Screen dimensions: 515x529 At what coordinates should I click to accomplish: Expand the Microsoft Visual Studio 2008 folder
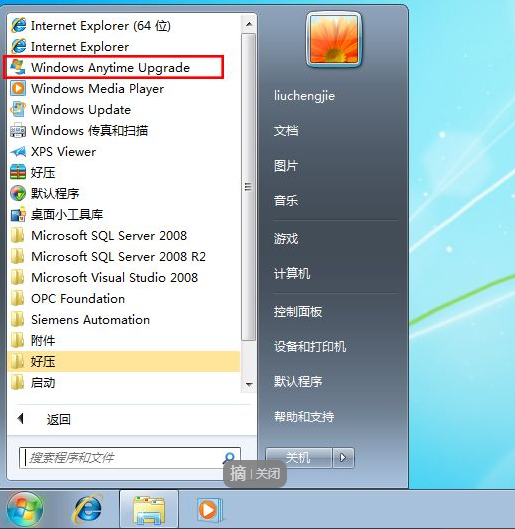pyautogui.click(x=123, y=277)
